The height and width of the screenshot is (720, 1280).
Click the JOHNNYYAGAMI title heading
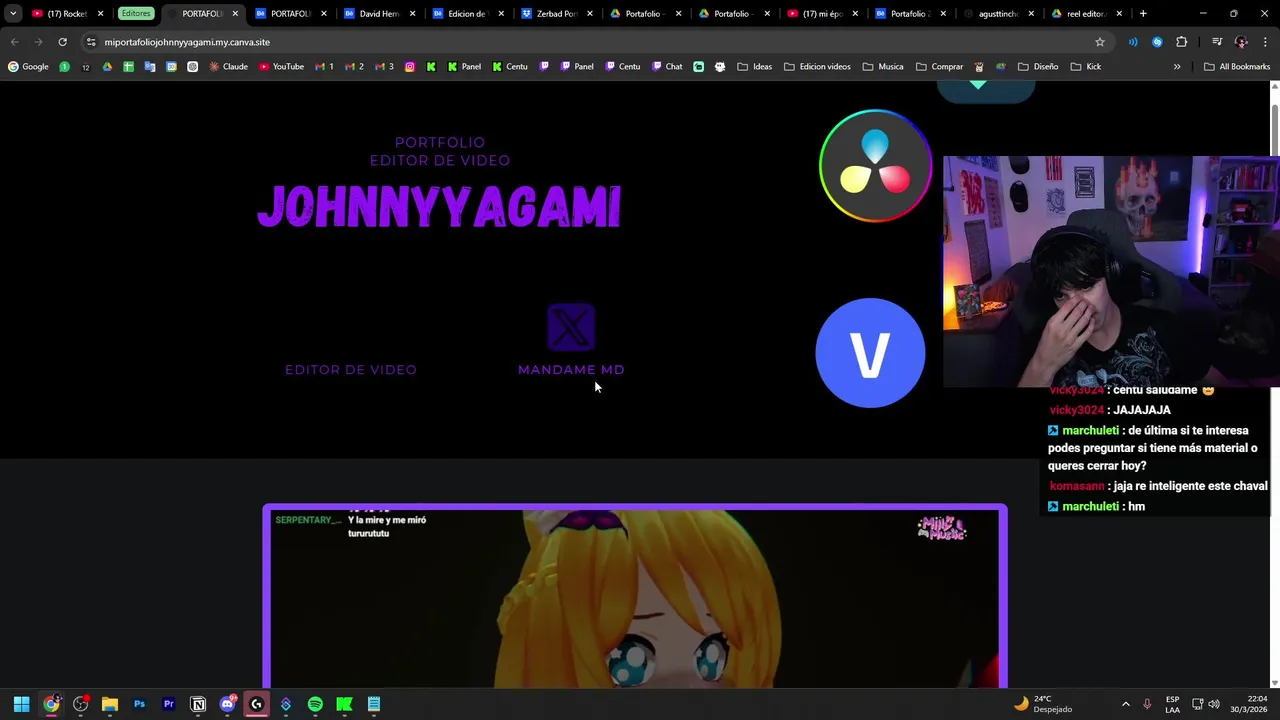coord(439,207)
